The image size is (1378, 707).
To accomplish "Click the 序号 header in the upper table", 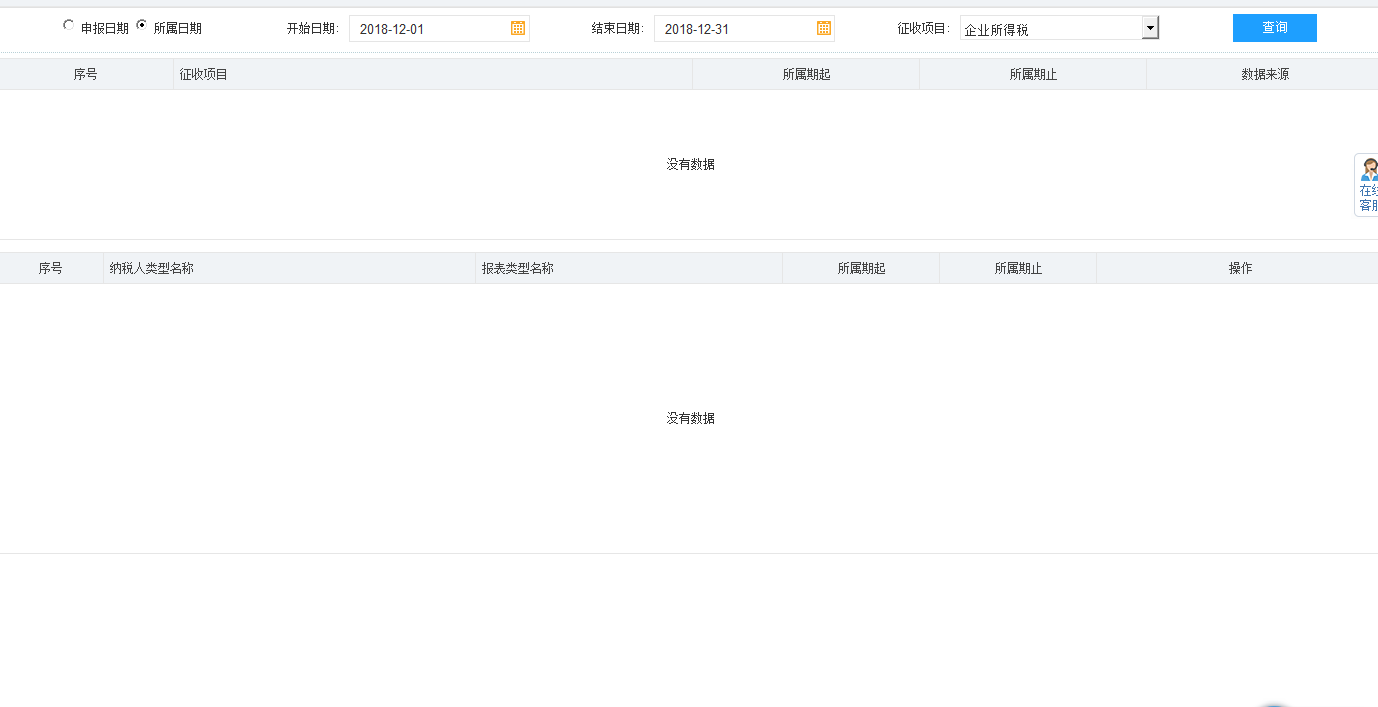I will 86,74.
